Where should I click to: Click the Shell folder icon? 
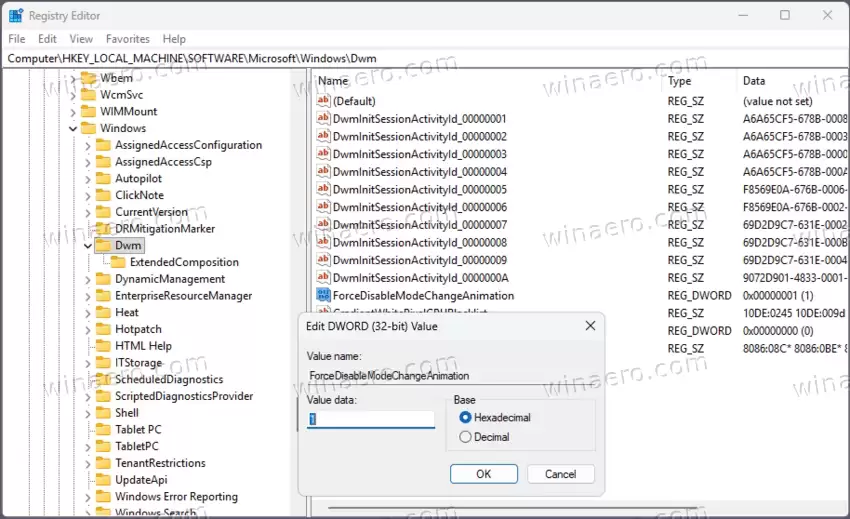103,413
